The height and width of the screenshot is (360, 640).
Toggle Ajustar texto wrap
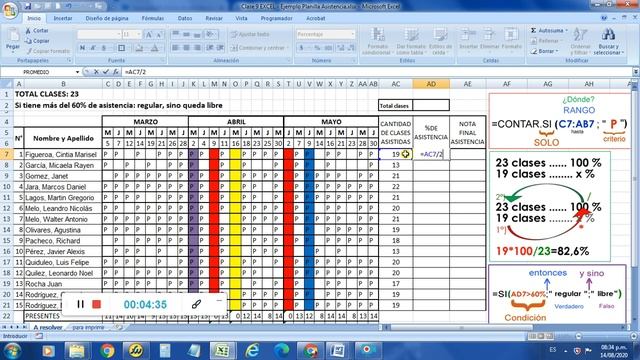[x=250, y=35]
